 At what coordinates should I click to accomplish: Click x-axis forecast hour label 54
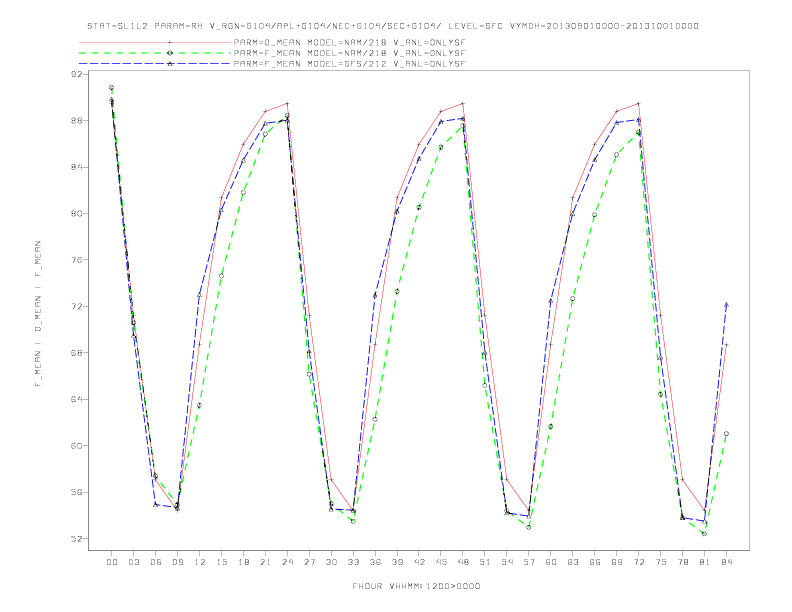[x=507, y=562]
